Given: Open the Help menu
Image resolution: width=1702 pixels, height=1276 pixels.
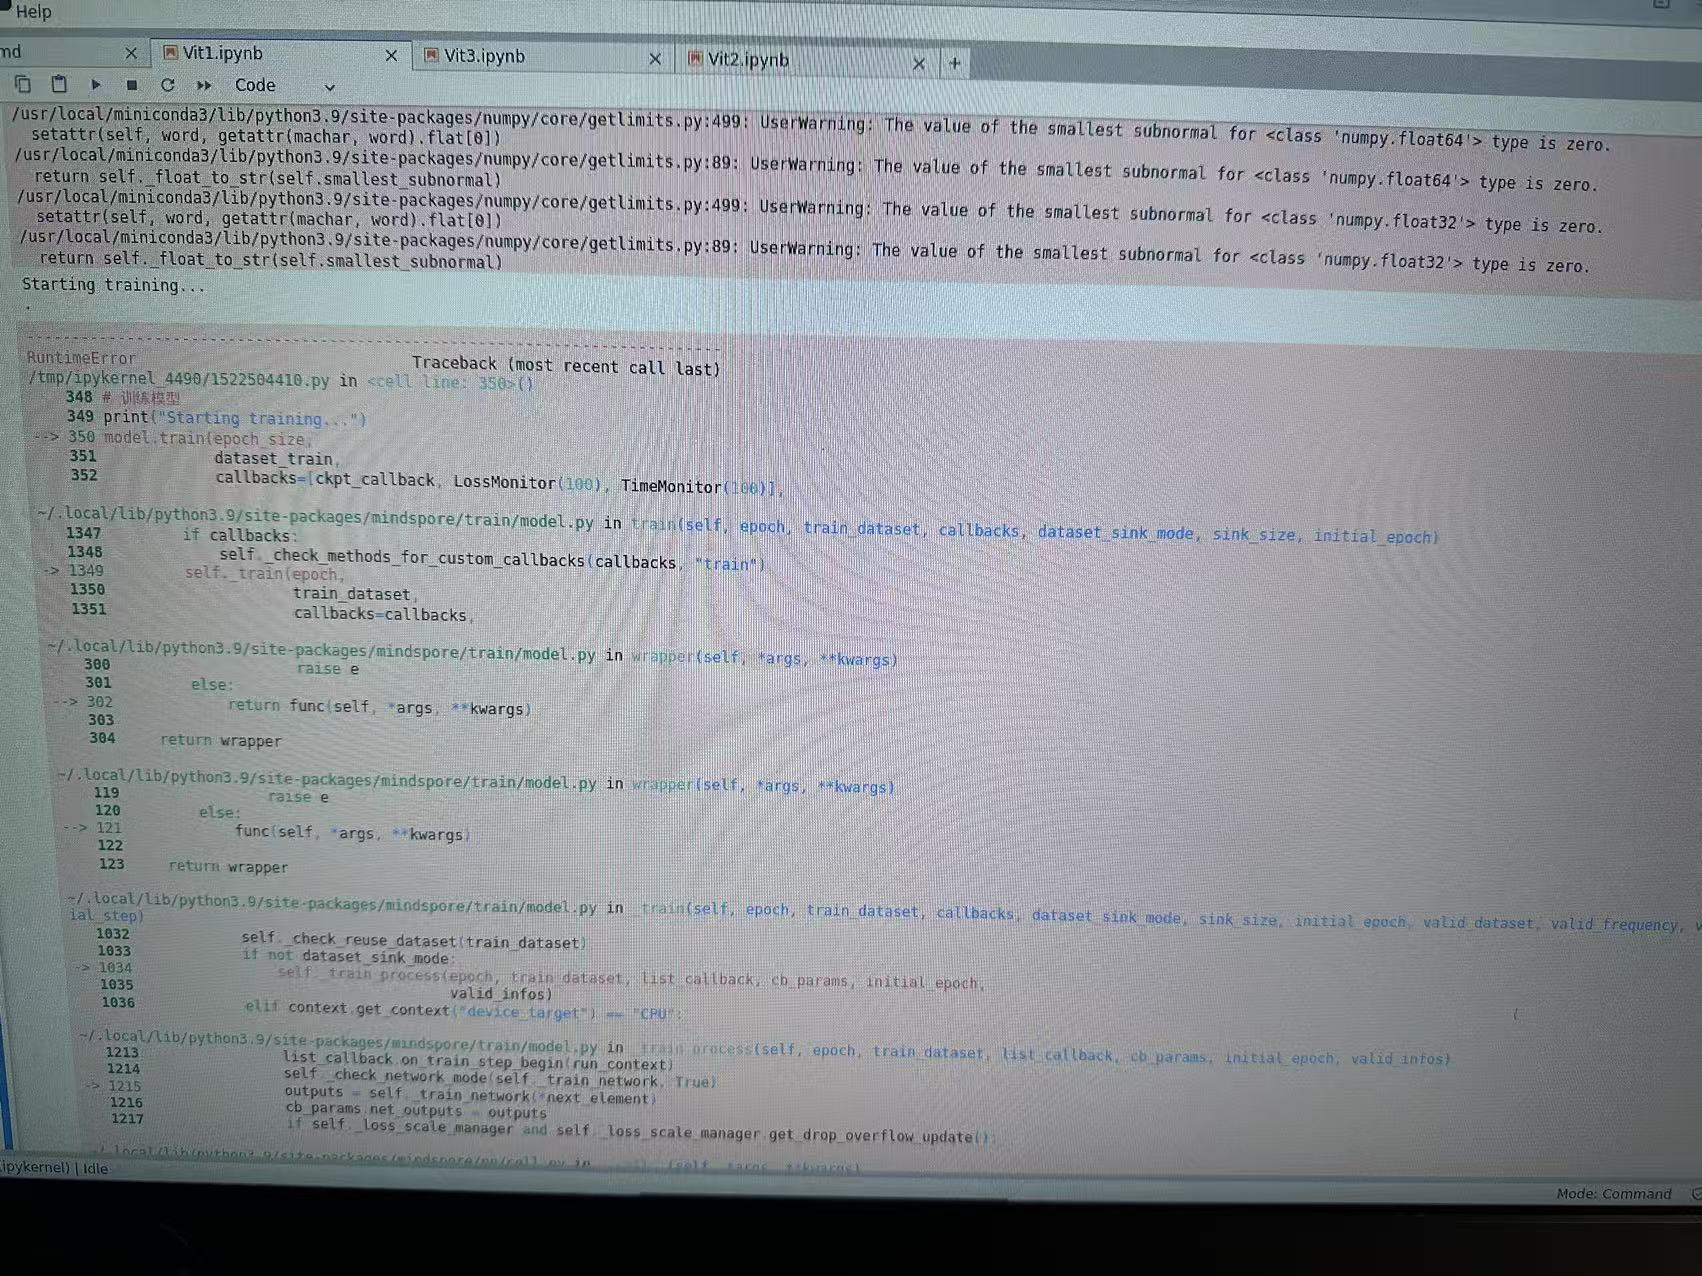Looking at the screenshot, I should [x=33, y=12].
